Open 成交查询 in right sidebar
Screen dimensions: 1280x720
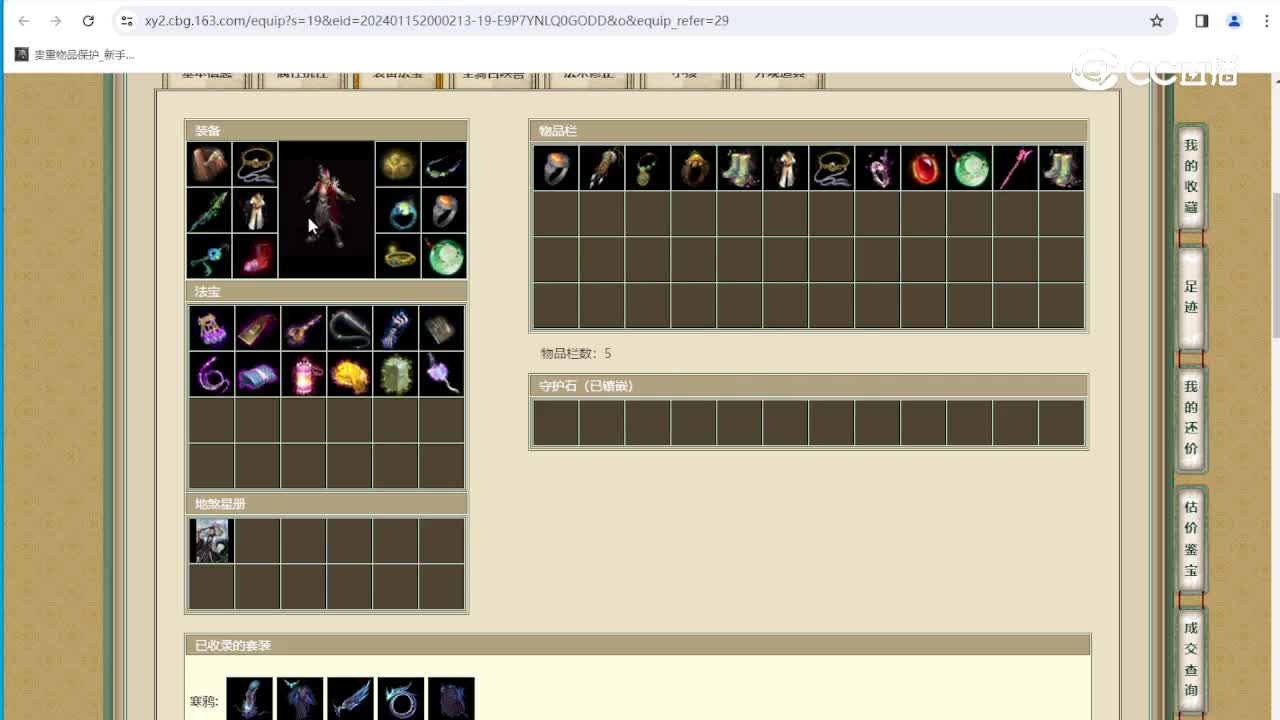tap(1190, 658)
